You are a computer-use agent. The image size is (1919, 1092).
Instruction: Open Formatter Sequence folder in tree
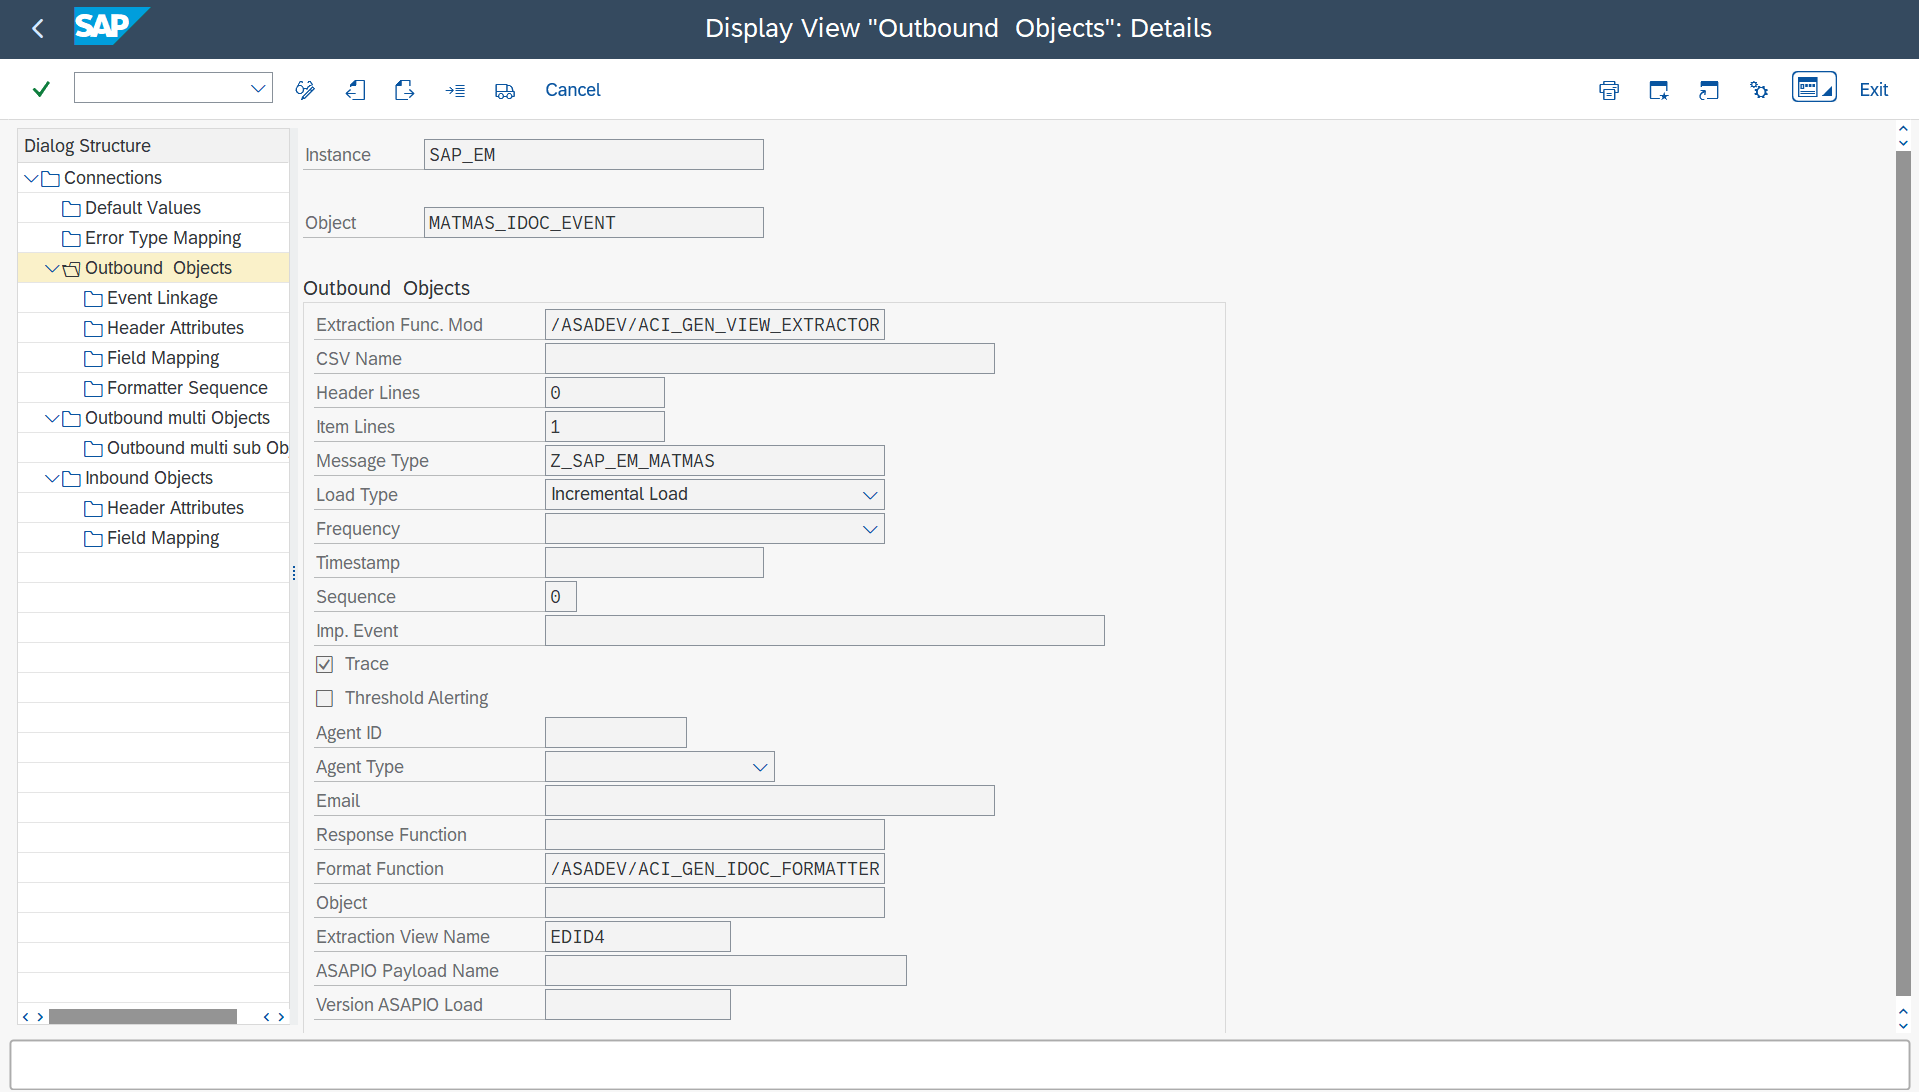point(186,388)
